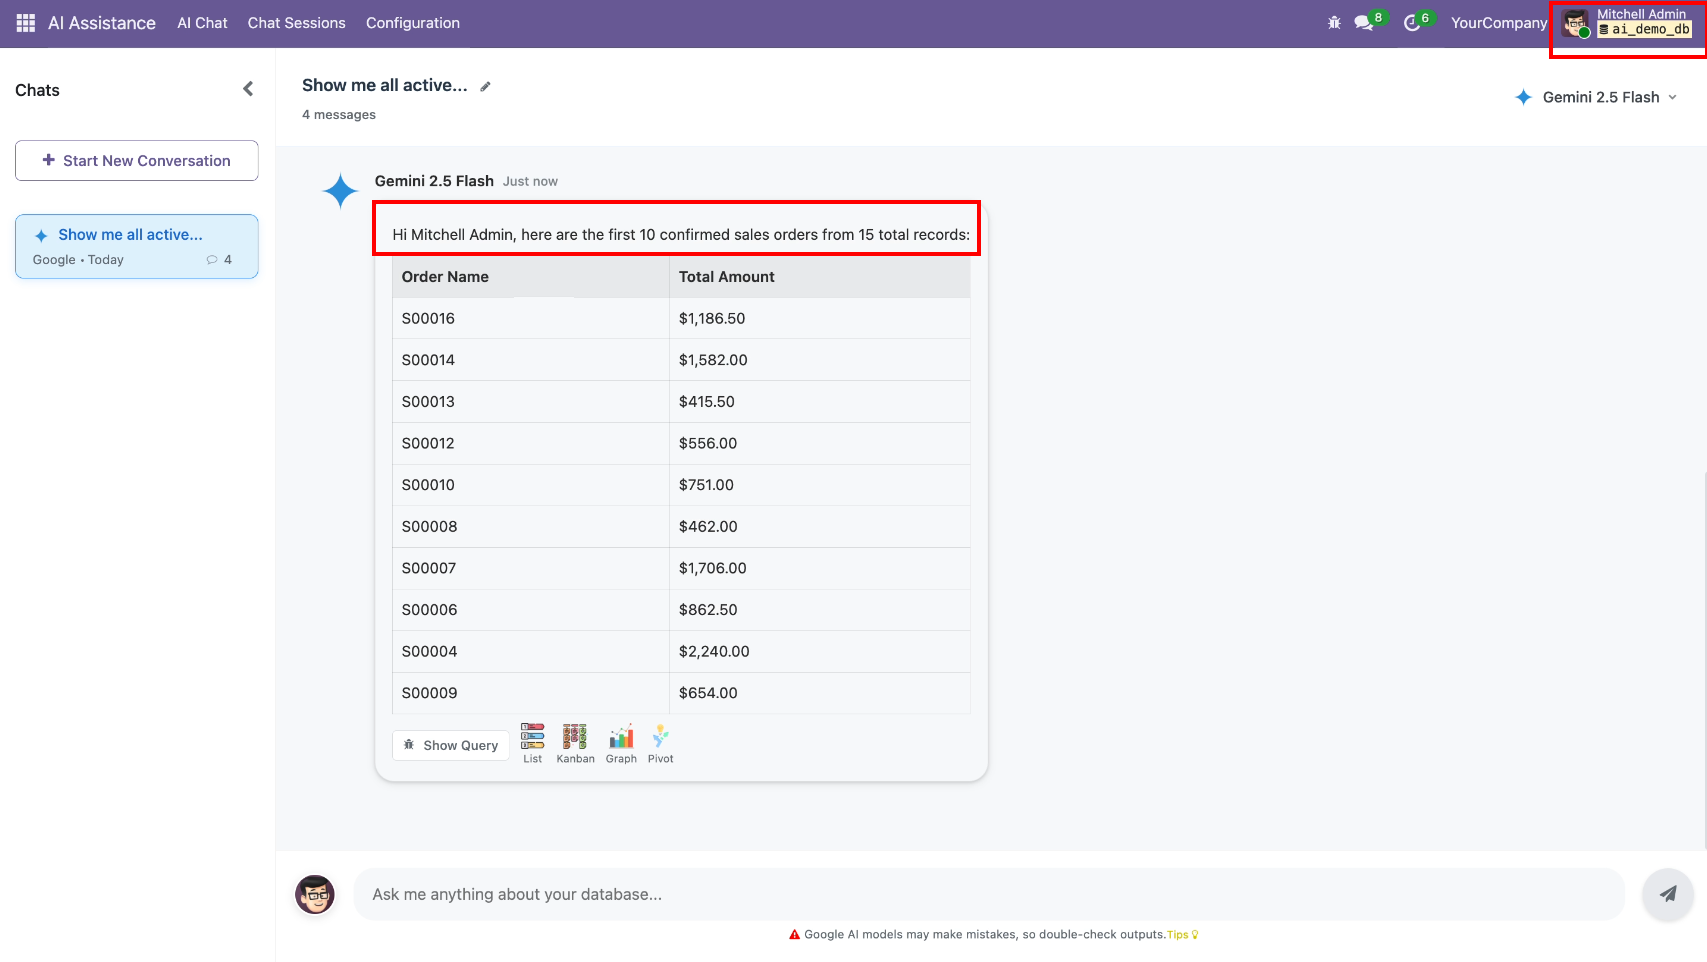Go to AI Assistance app home

[x=102, y=23]
